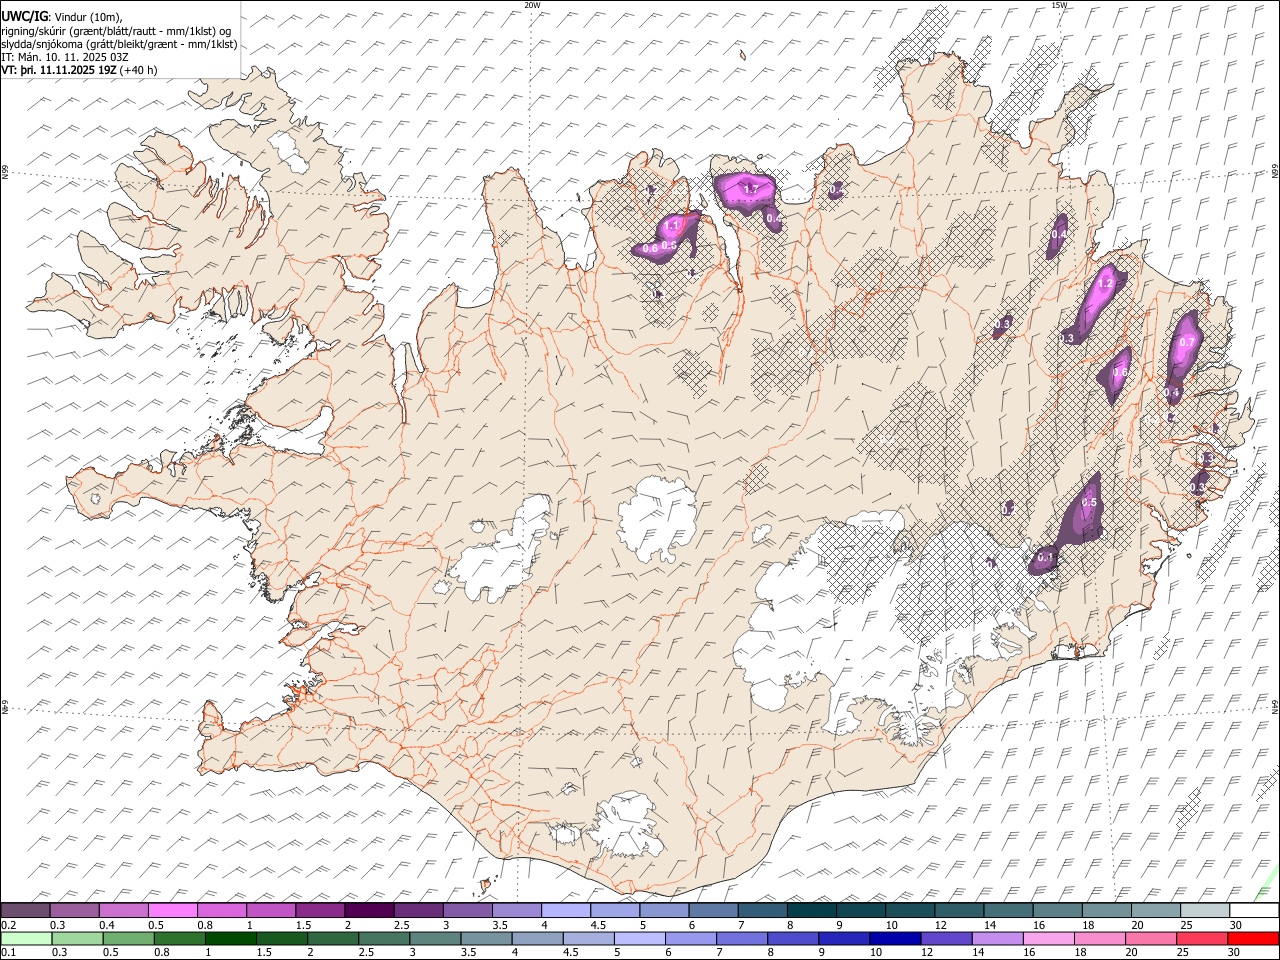Click the '30' label in bottom legend row
Image resolution: width=1280 pixels, height=960 pixels.
tap(1233, 952)
